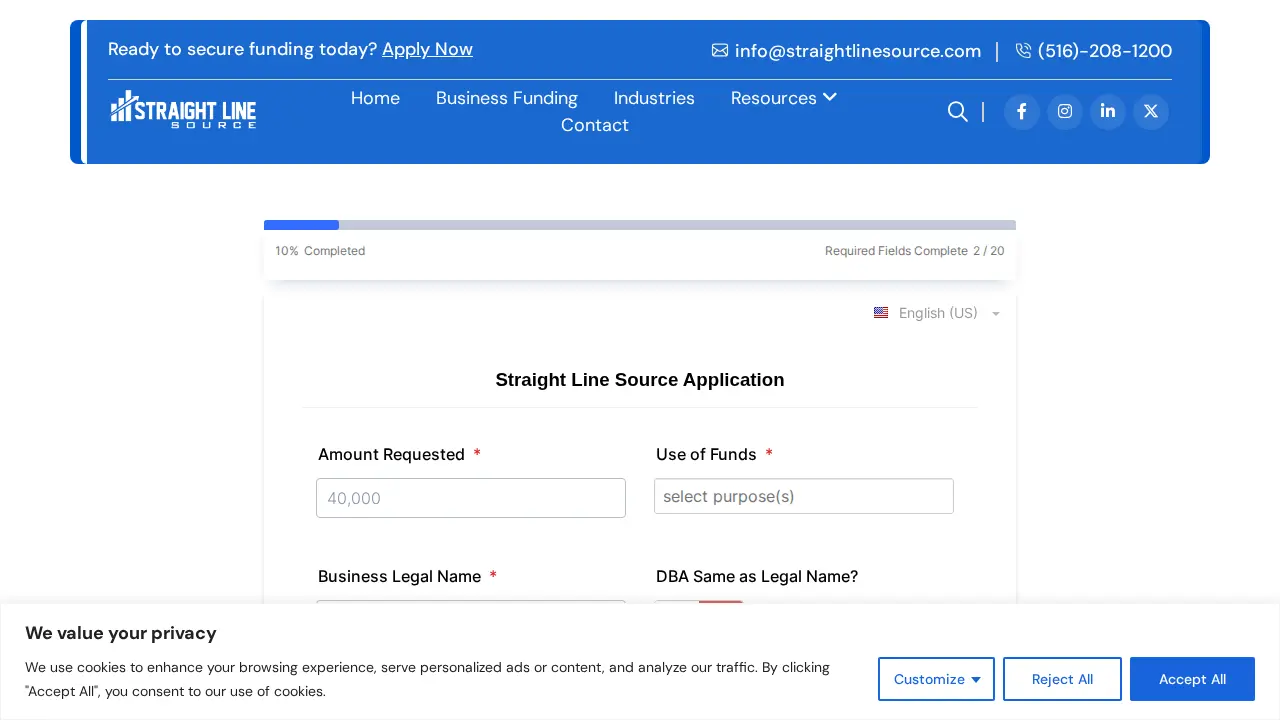
Task: Visit the Facebook social icon
Action: tap(1022, 112)
